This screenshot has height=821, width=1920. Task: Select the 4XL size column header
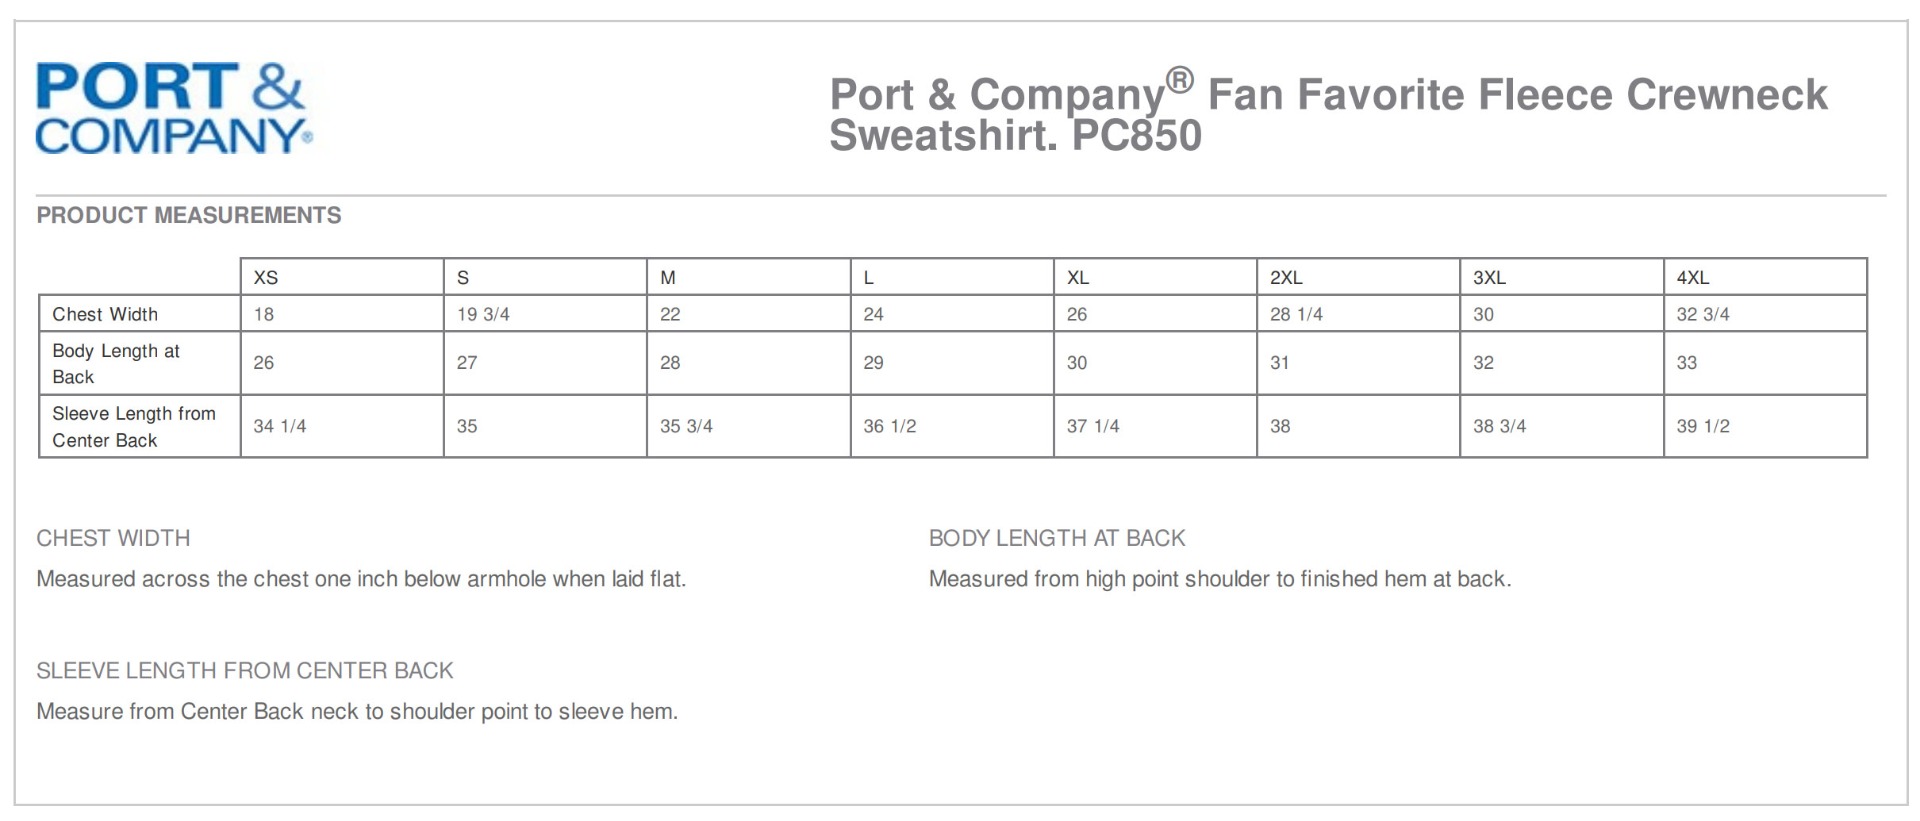coord(1693,277)
